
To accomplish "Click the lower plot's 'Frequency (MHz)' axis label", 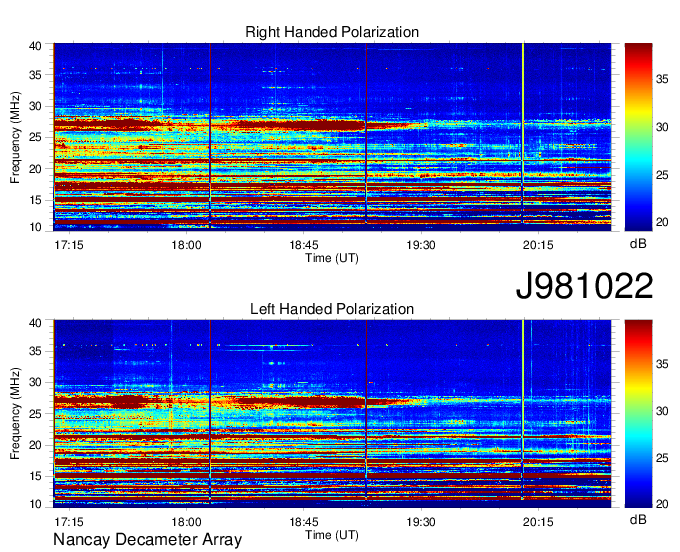I will 15,414.
